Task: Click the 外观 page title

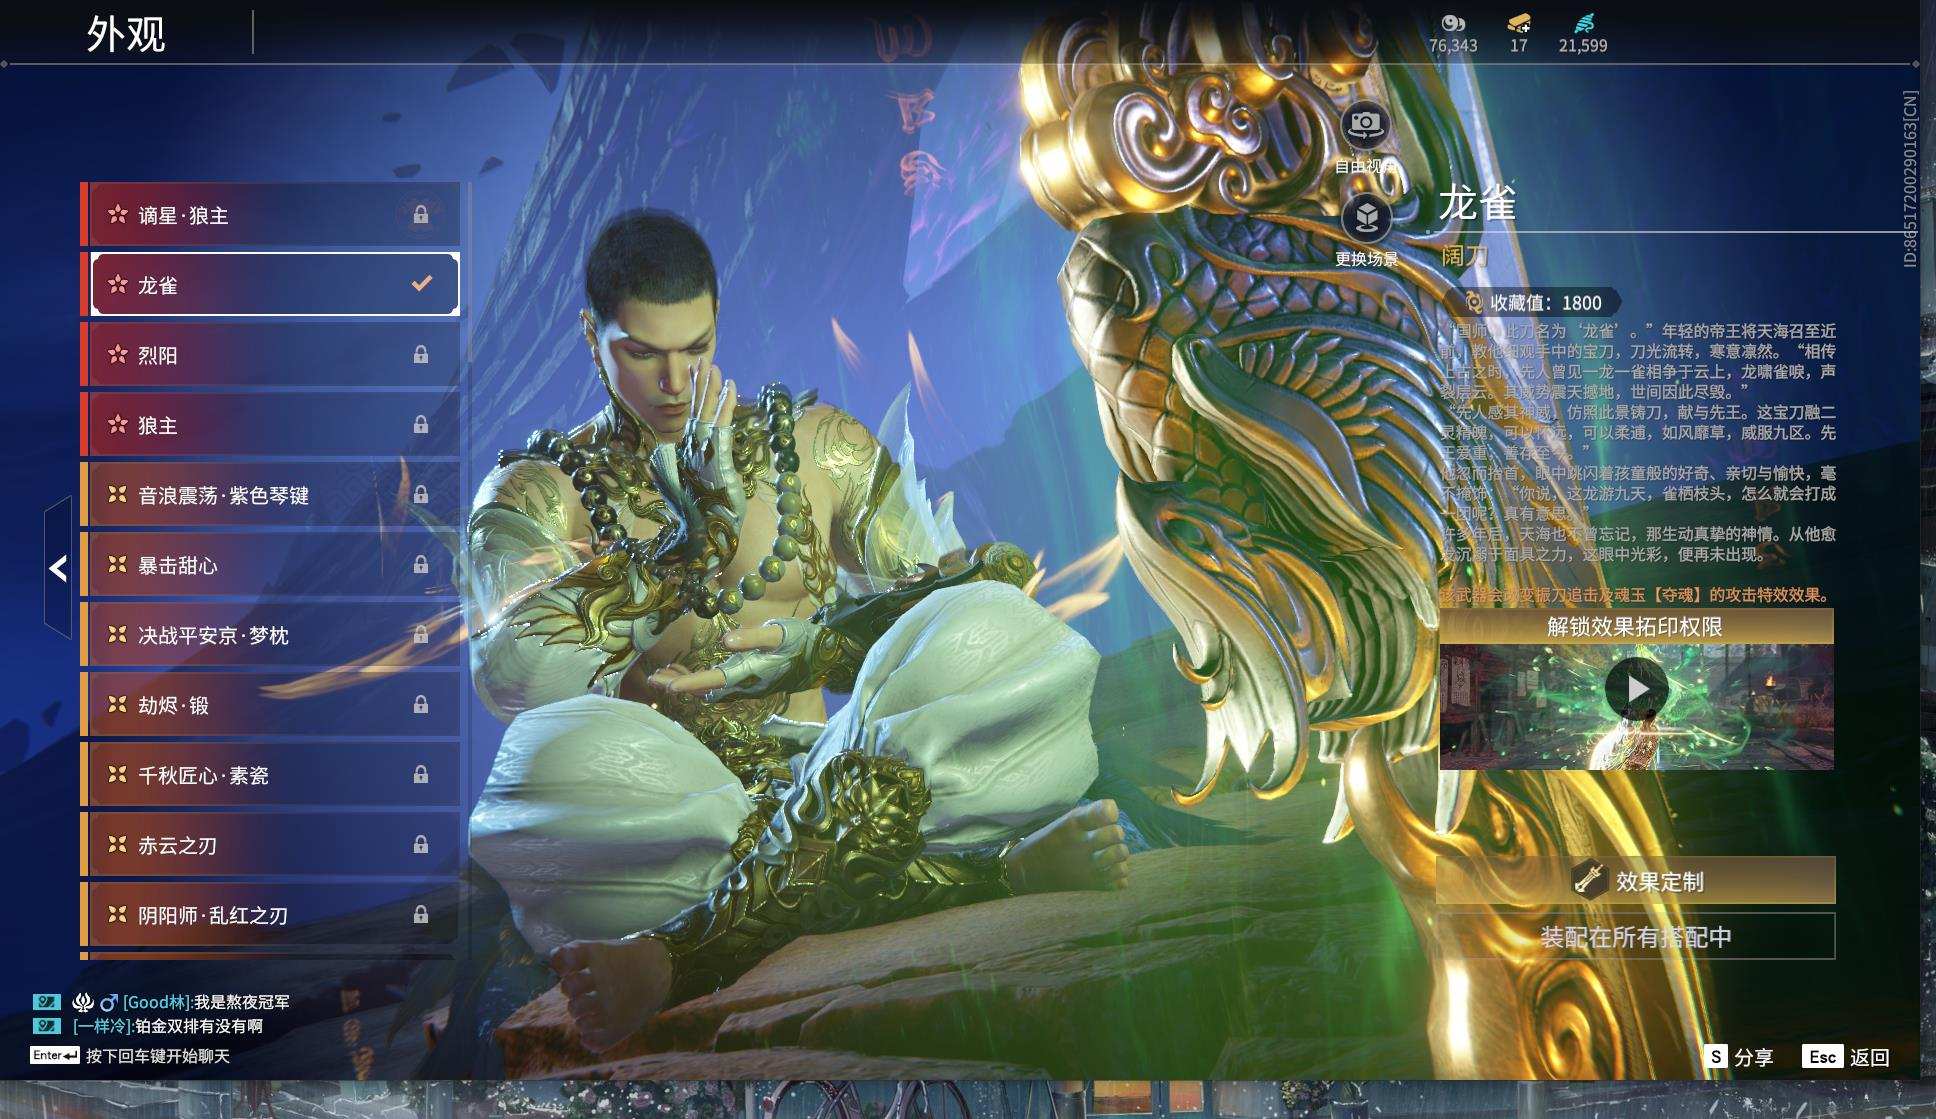Action: click(126, 34)
